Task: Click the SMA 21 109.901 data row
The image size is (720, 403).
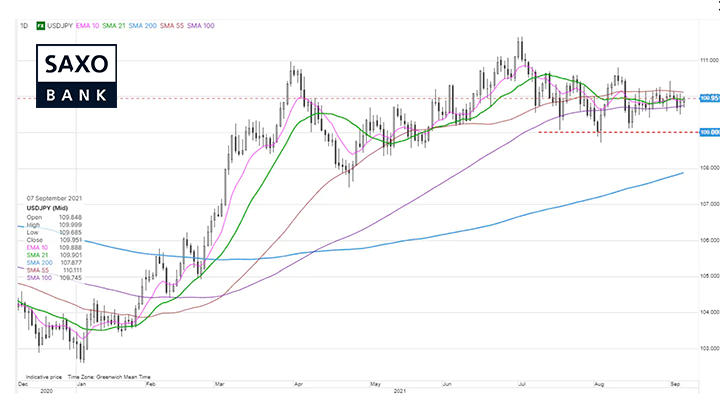Action: (x=54, y=255)
